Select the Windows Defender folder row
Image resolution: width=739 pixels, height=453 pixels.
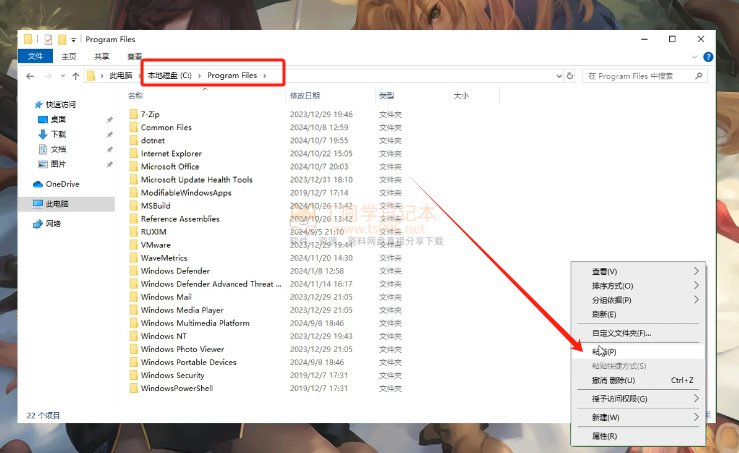(175, 271)
